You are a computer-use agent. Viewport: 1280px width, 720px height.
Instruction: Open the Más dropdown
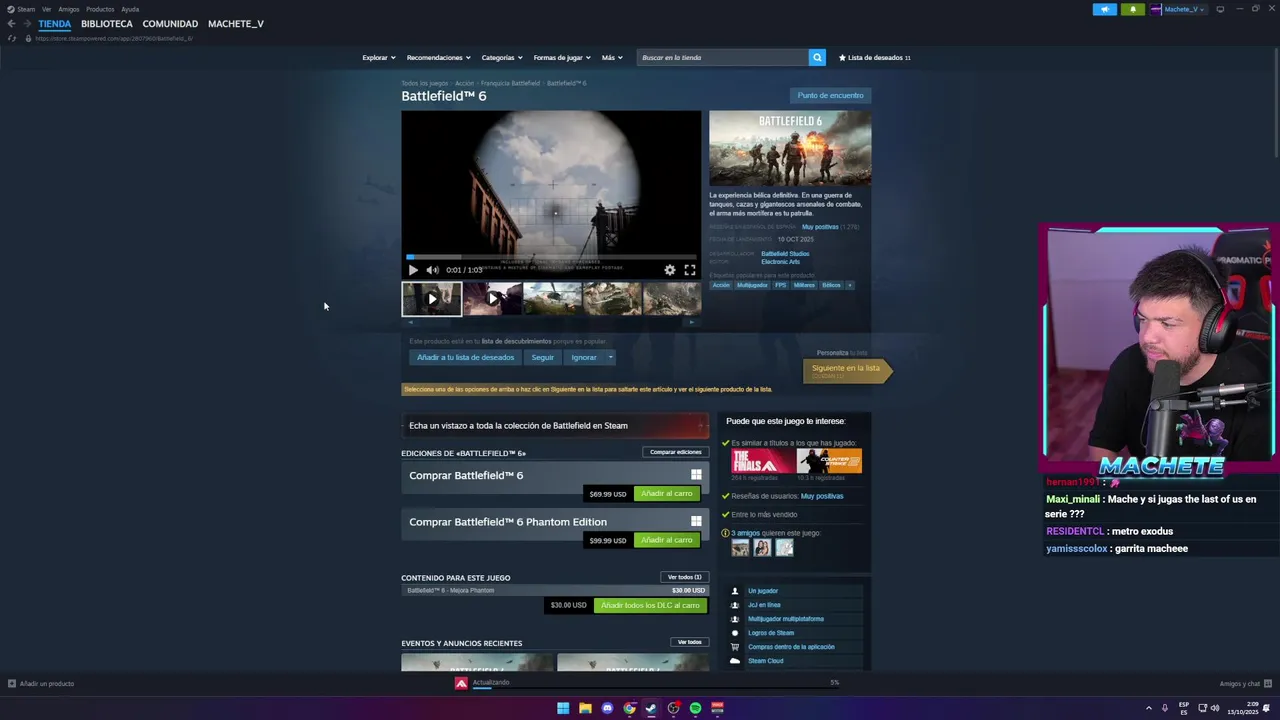pos(612,57)
